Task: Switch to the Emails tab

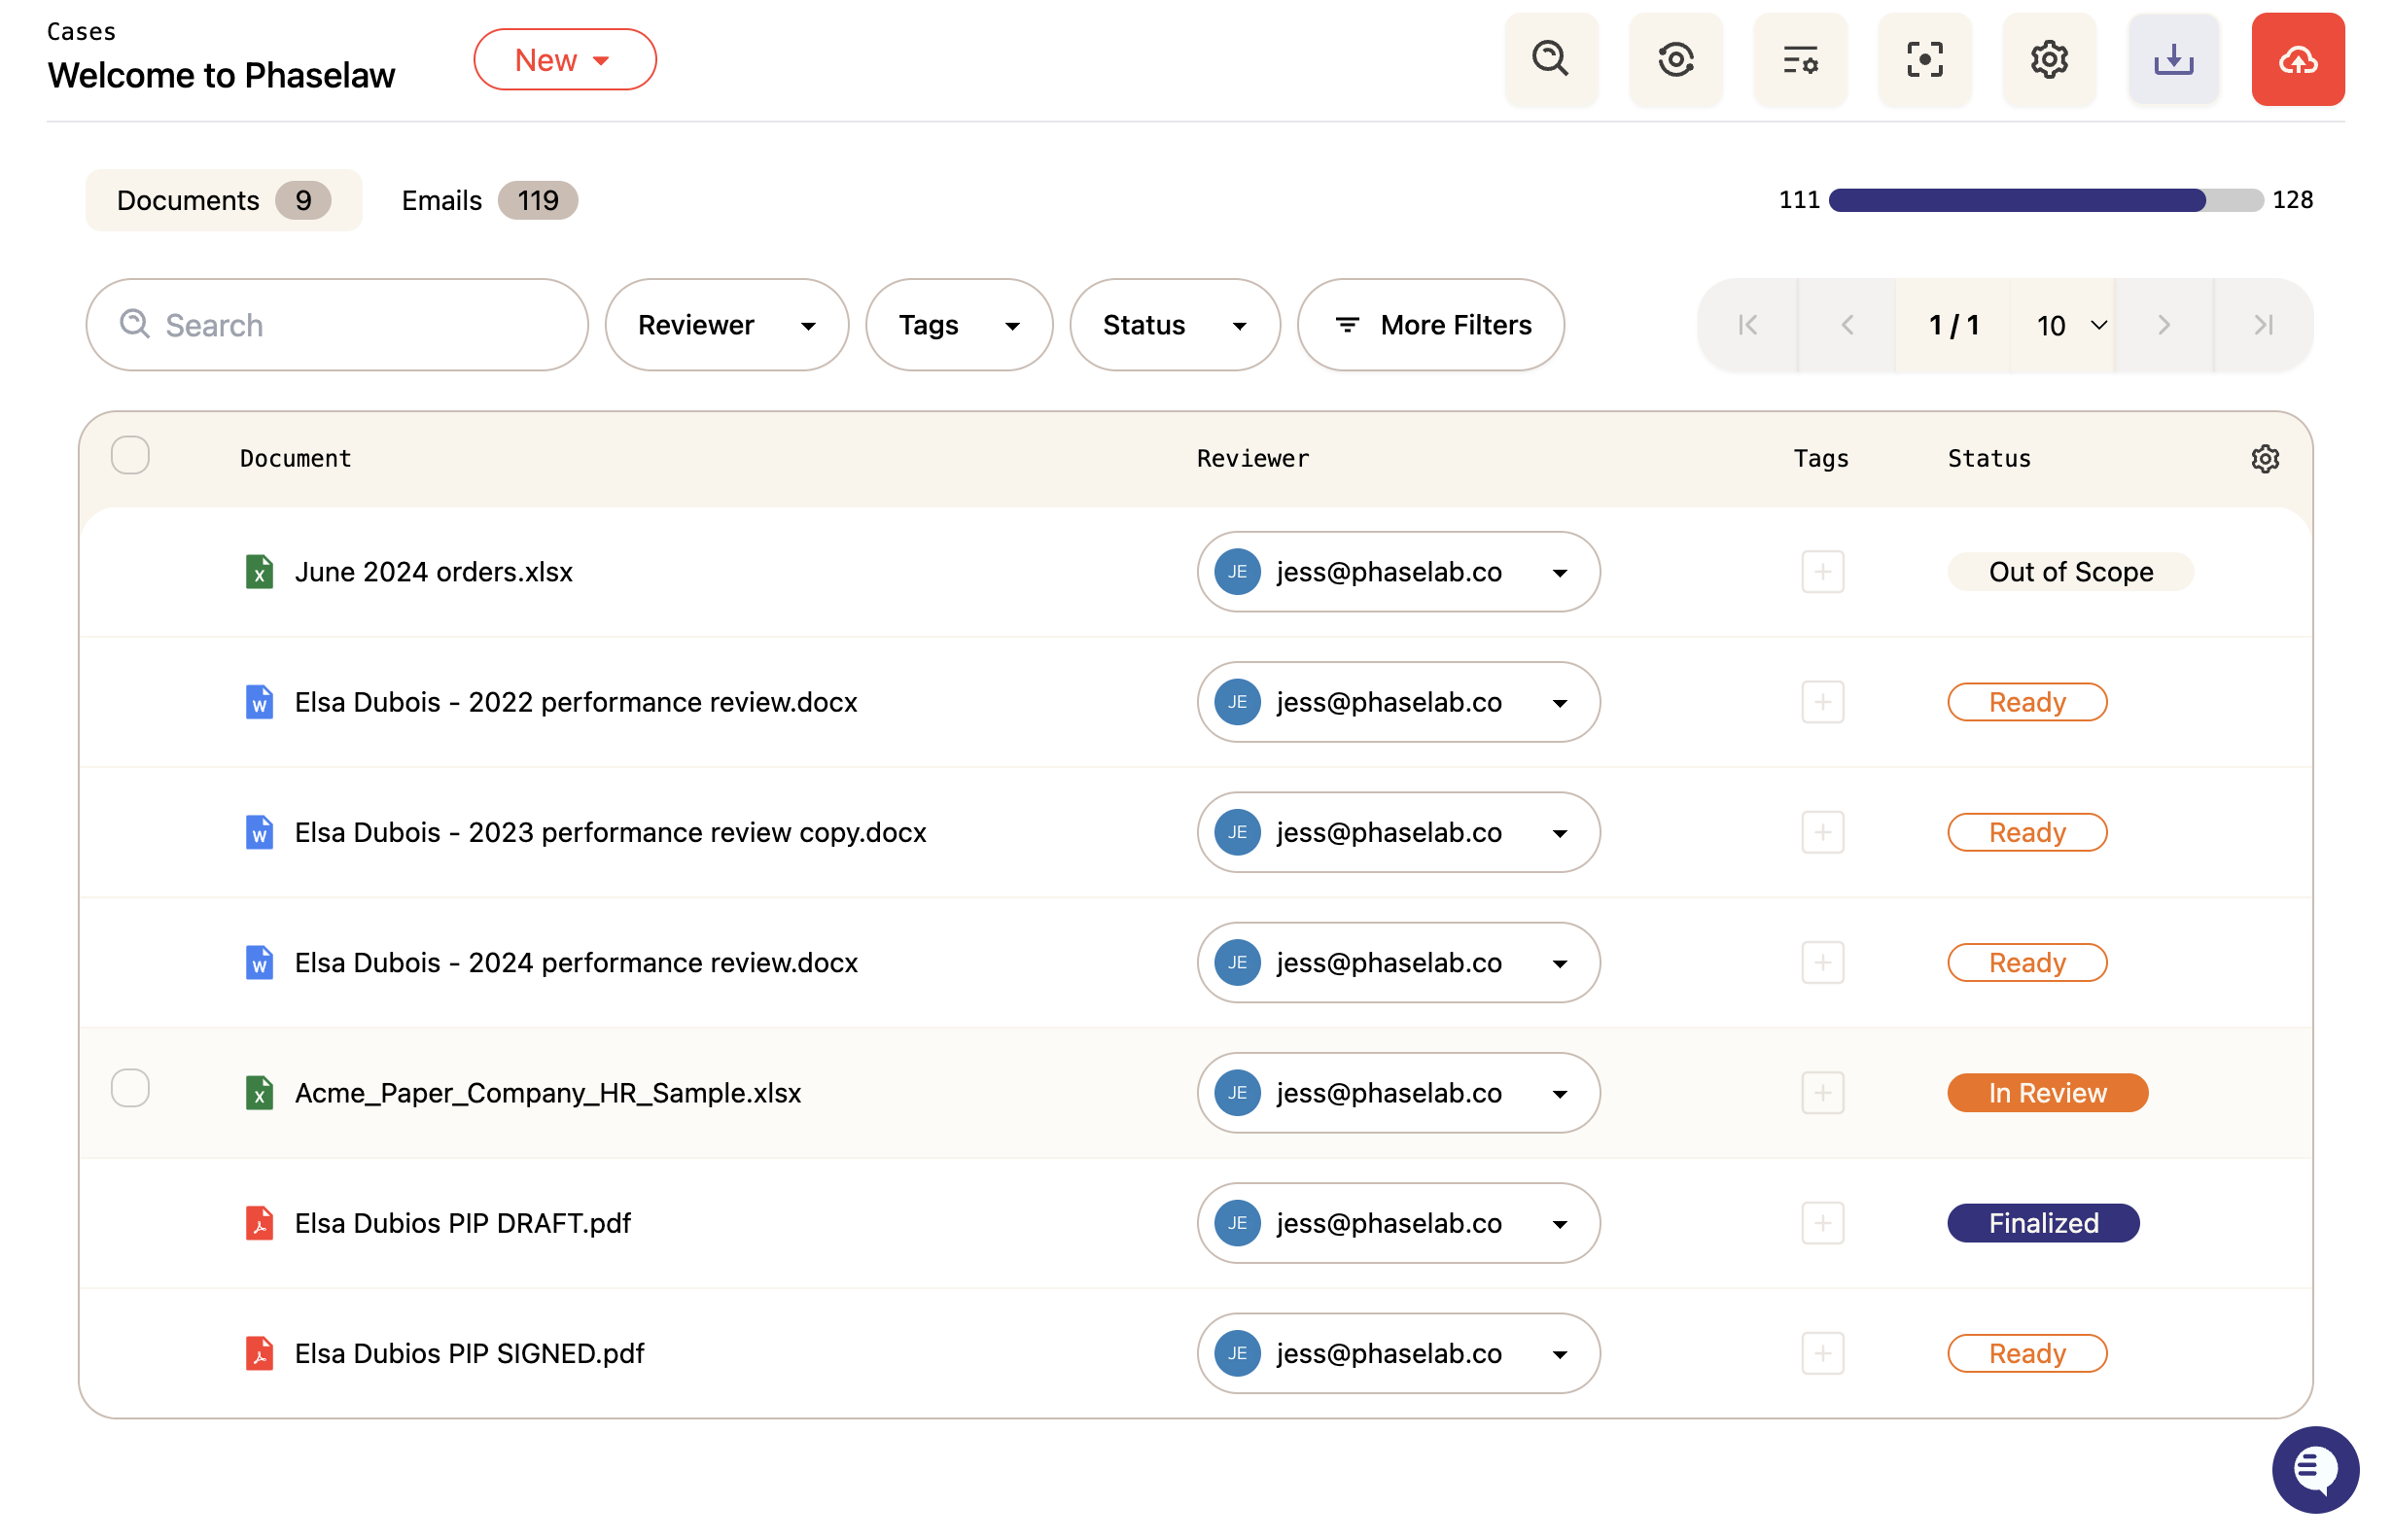Action: [x=489, y=200]
